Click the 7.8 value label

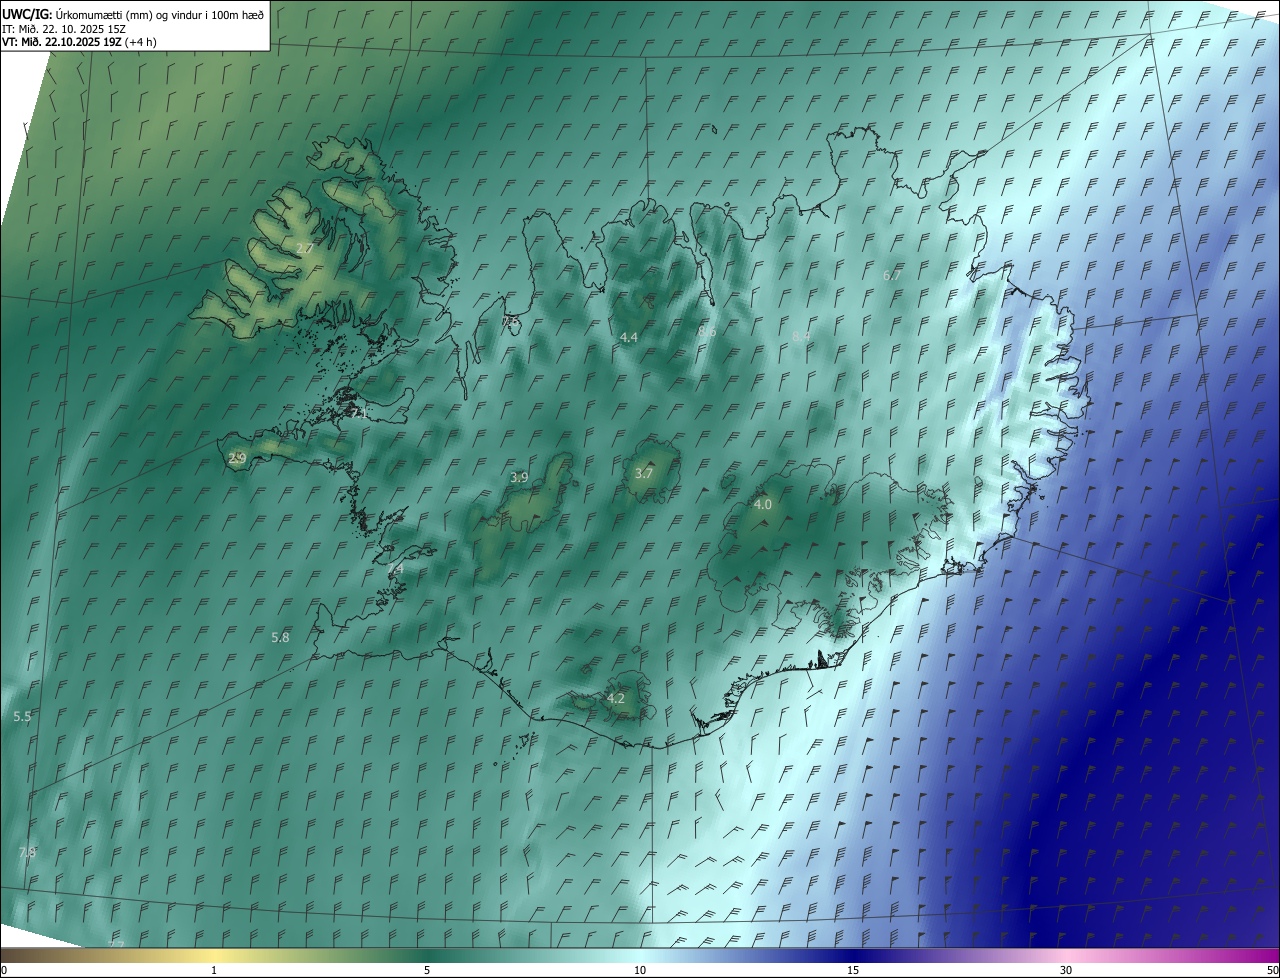(x=27, y=853)
